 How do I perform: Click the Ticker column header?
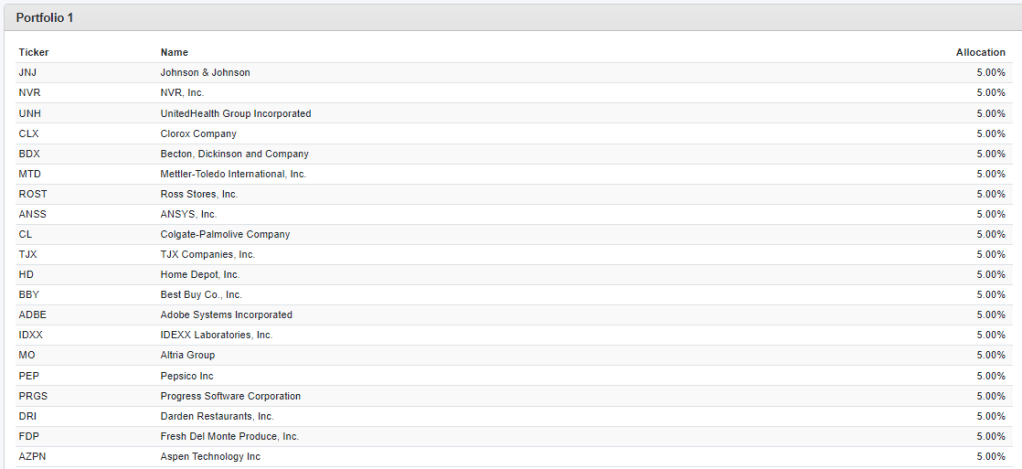click(x=33, y=52)
